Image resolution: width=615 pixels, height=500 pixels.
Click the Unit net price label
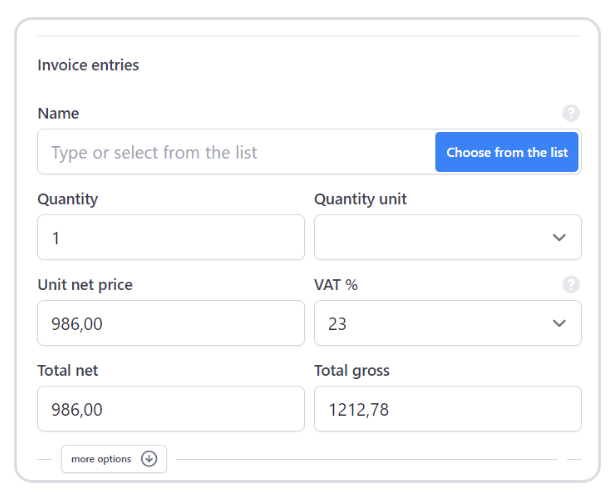click(x=85, y=285)
